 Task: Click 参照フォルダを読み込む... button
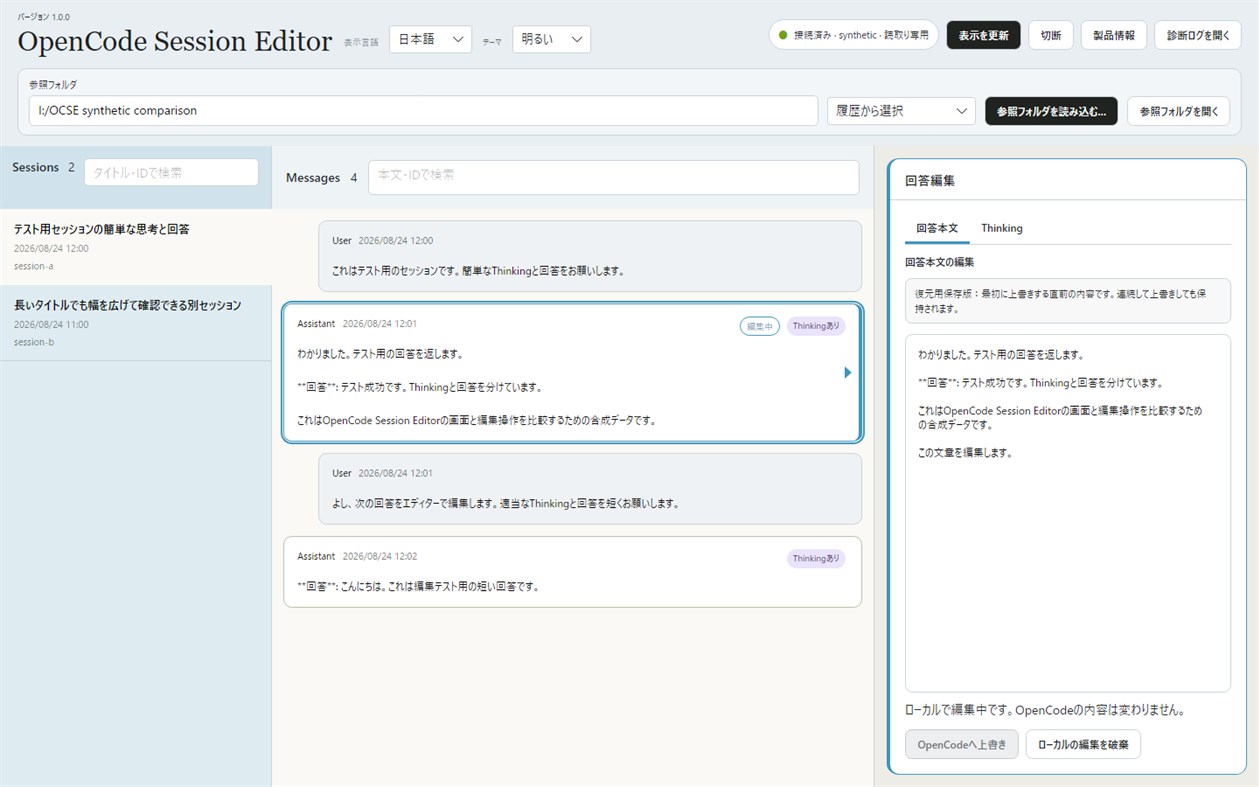pyautogui.click(x=1051, y=111)
